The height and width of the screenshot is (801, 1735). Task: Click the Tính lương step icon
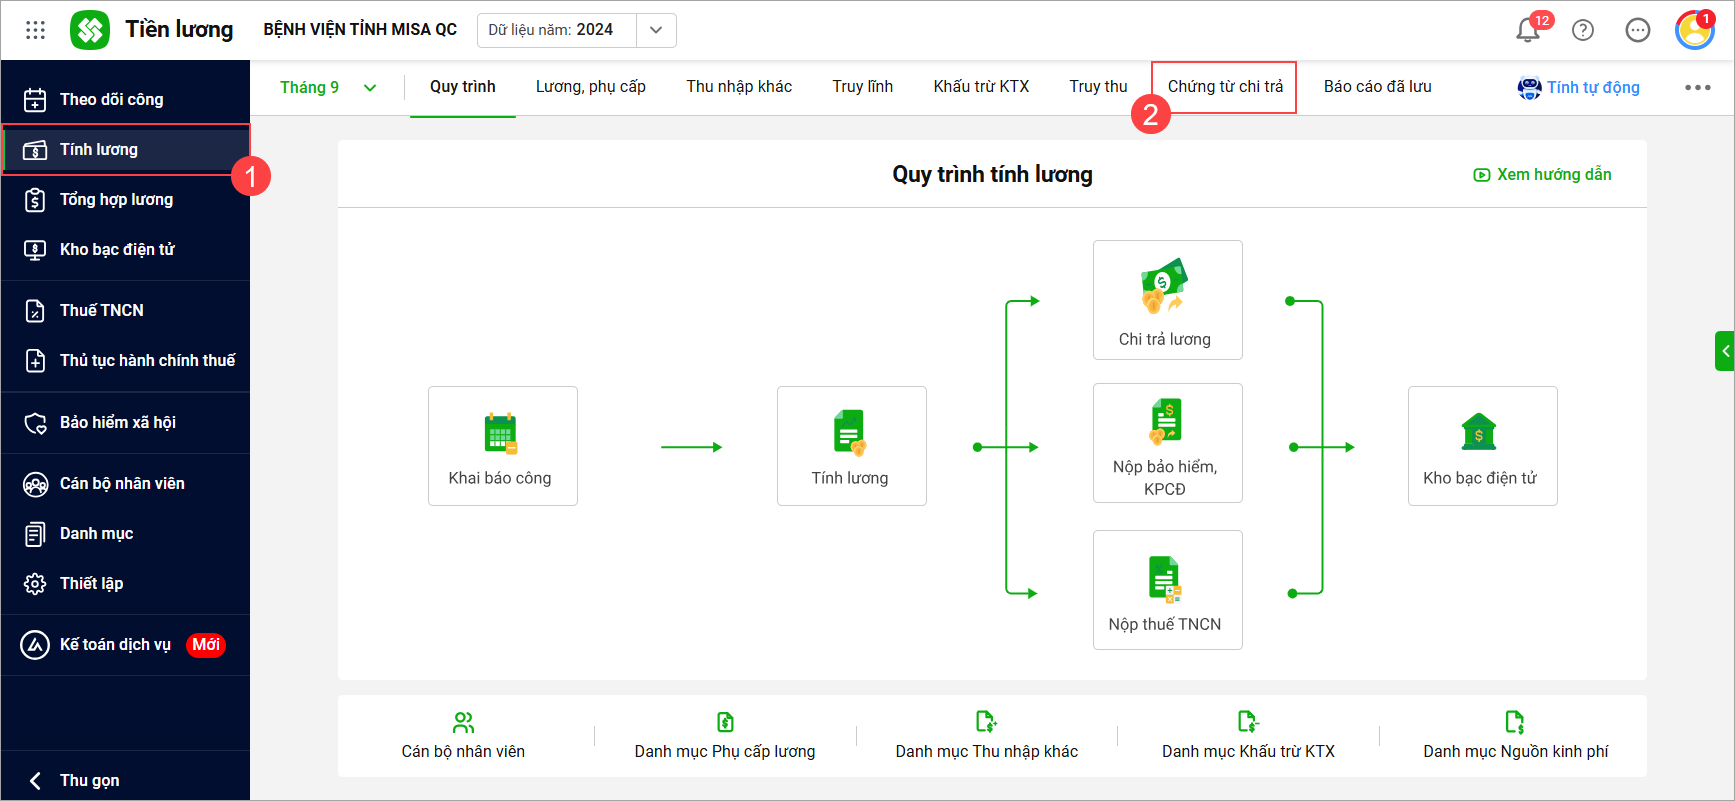point(850,434)
